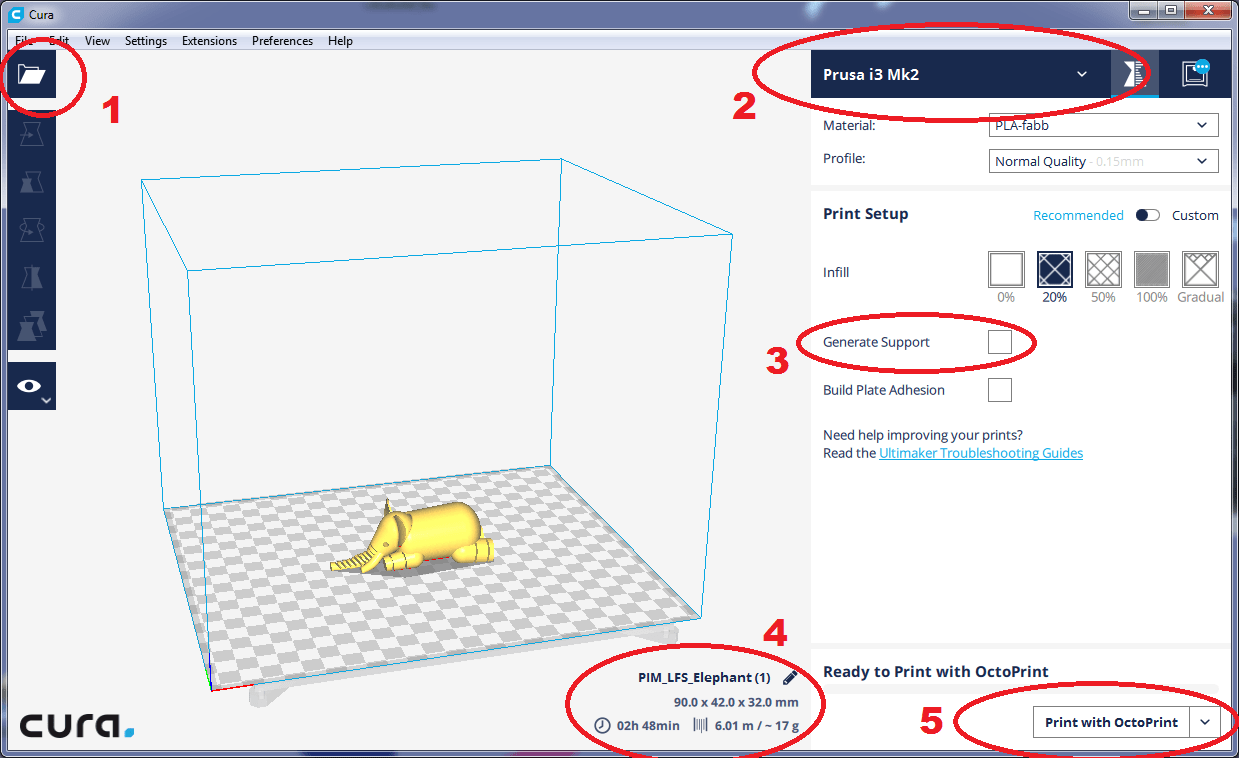Expand the print output options arrow
This screenshot has width=1239, height=758.
click(x=1205, y=722)
